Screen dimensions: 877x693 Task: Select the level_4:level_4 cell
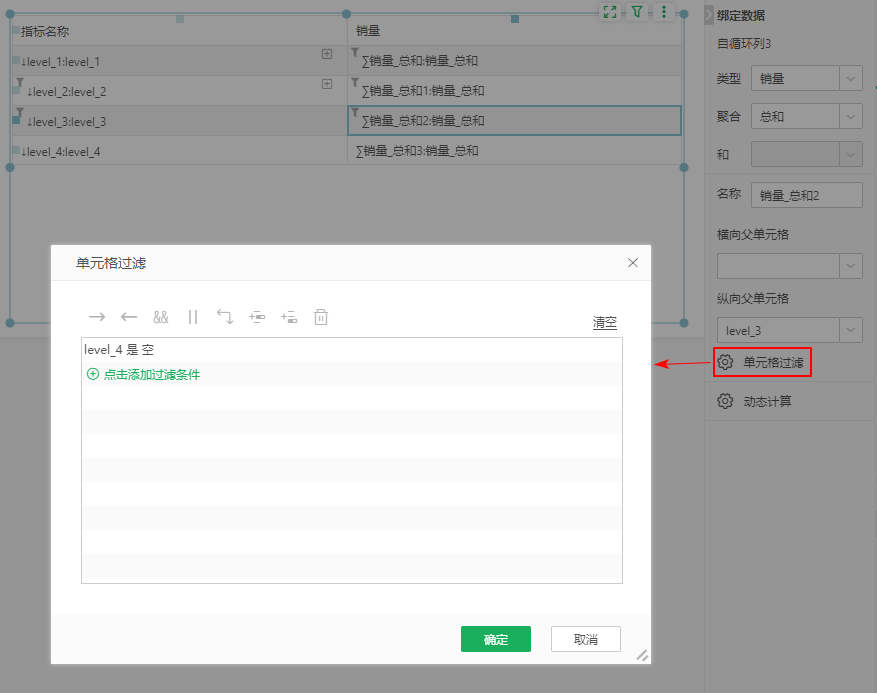[180, 151]
